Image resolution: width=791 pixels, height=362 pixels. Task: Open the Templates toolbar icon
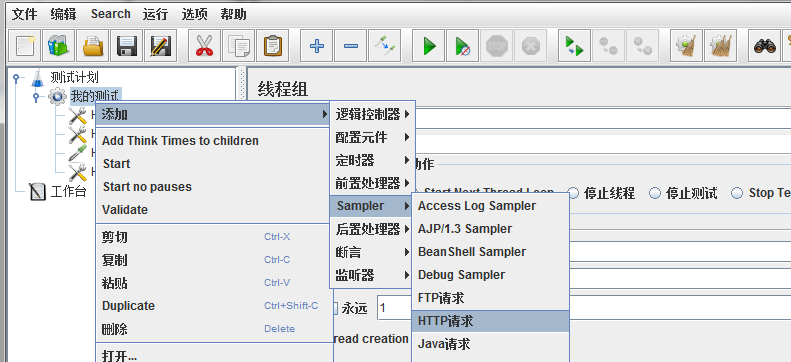[x=59, y=46]
